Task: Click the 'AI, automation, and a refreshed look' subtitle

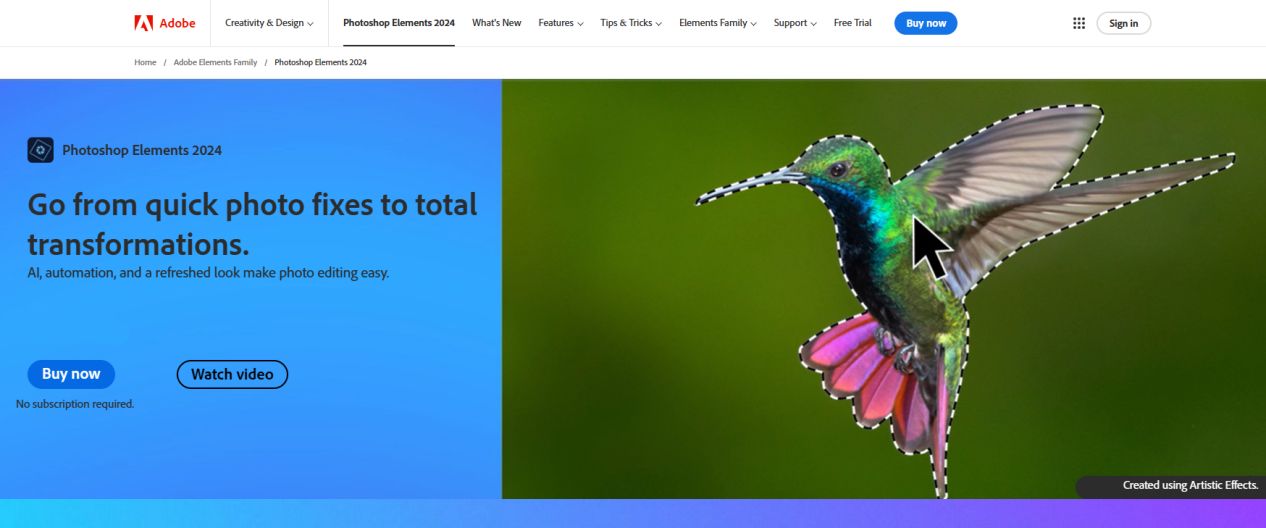Action: (x=208, y=272)
